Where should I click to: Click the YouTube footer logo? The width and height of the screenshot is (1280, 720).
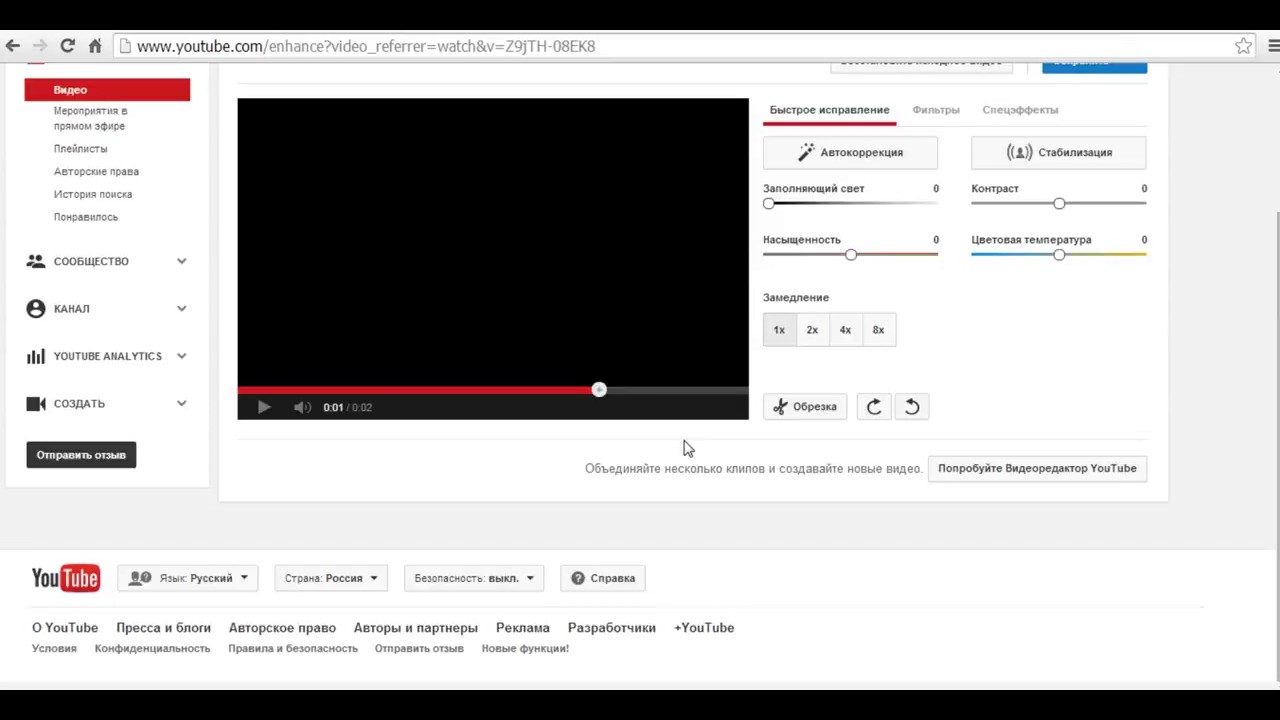66,578
